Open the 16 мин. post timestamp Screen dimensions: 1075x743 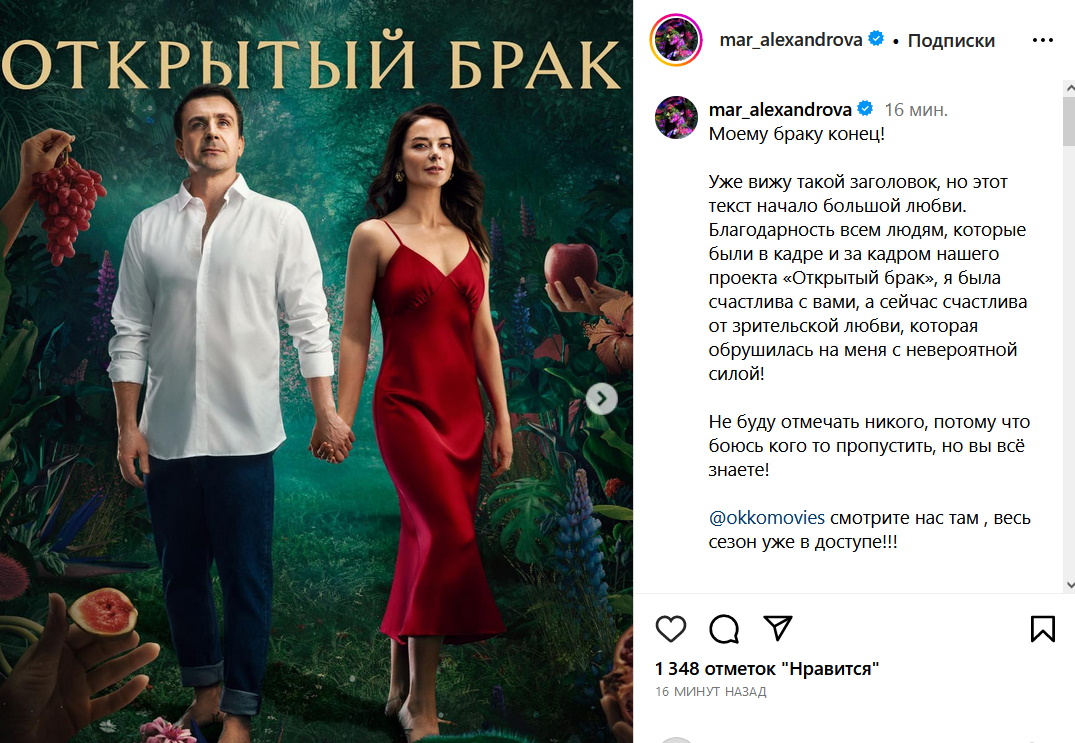tap(916, 110)
